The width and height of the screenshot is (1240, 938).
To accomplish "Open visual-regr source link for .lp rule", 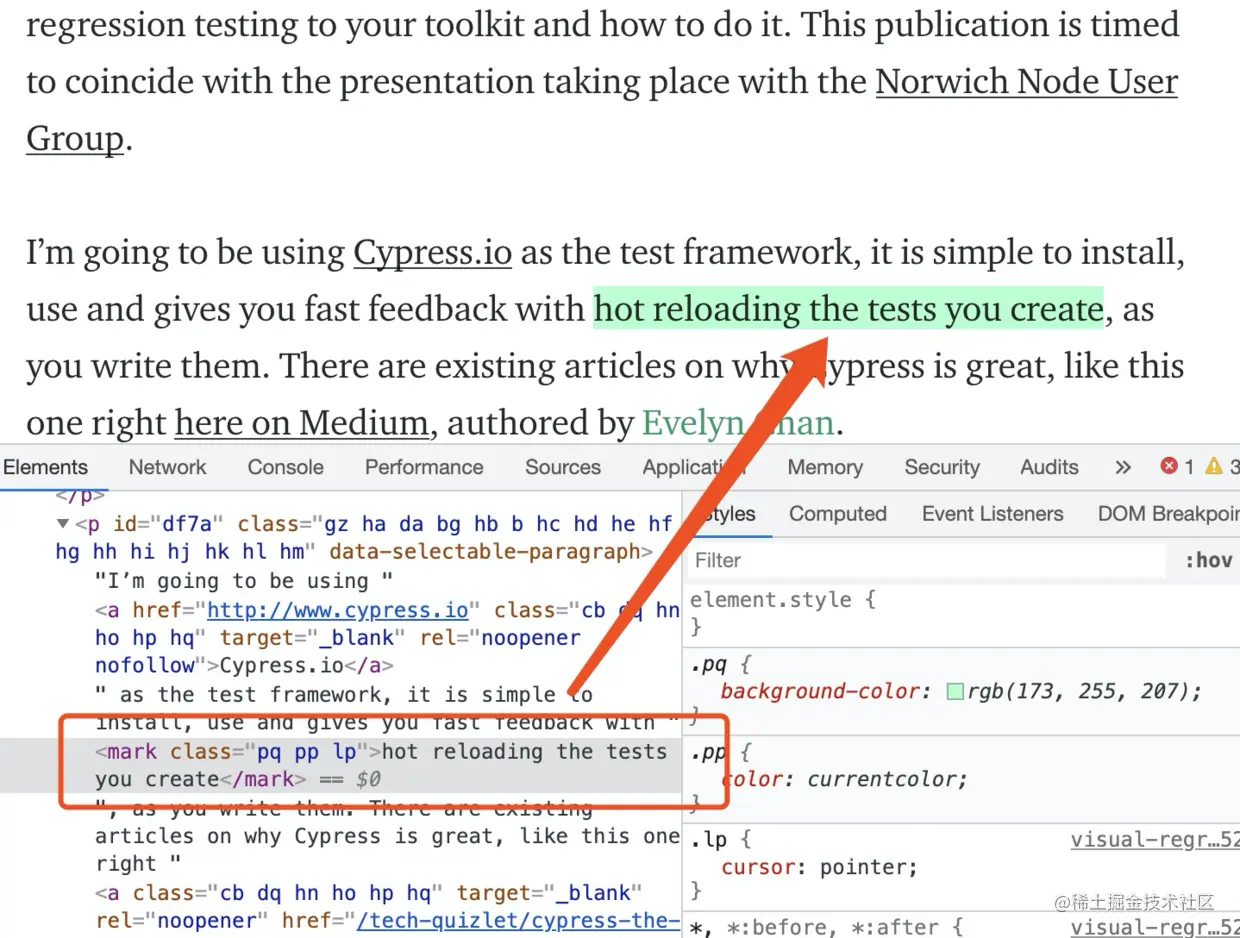I will (x=1154, y=840).
